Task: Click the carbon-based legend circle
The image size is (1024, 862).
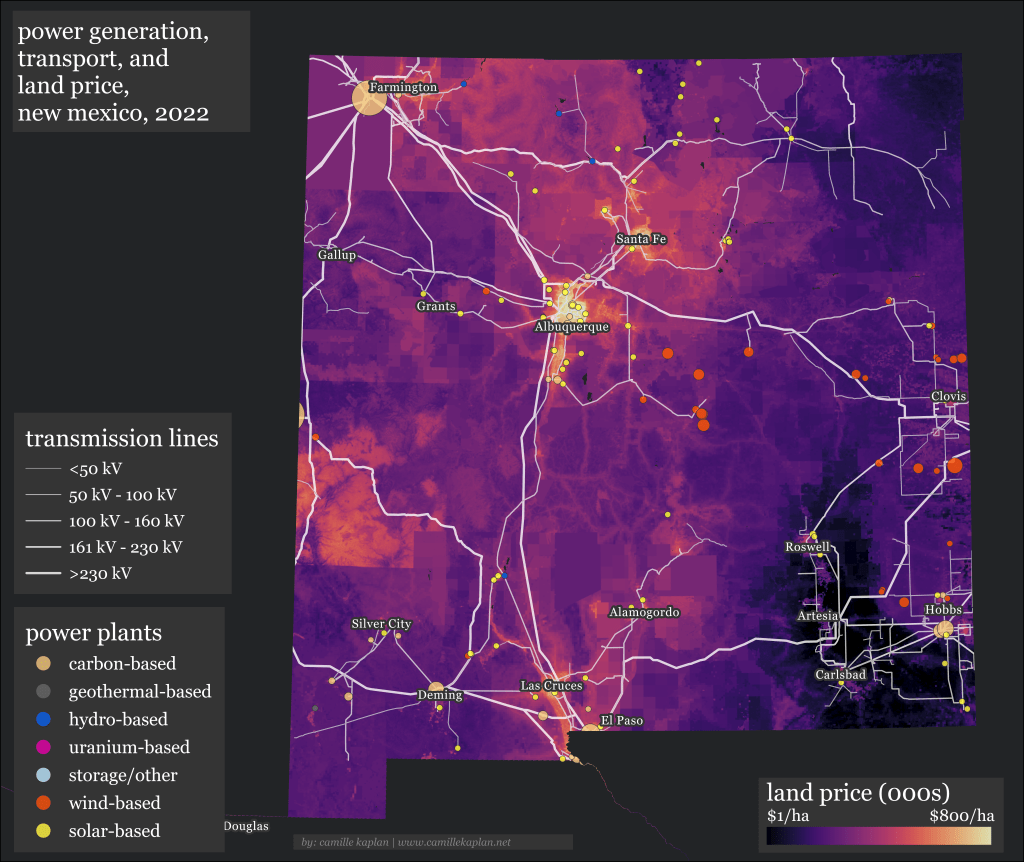Action: pos(42,664)
